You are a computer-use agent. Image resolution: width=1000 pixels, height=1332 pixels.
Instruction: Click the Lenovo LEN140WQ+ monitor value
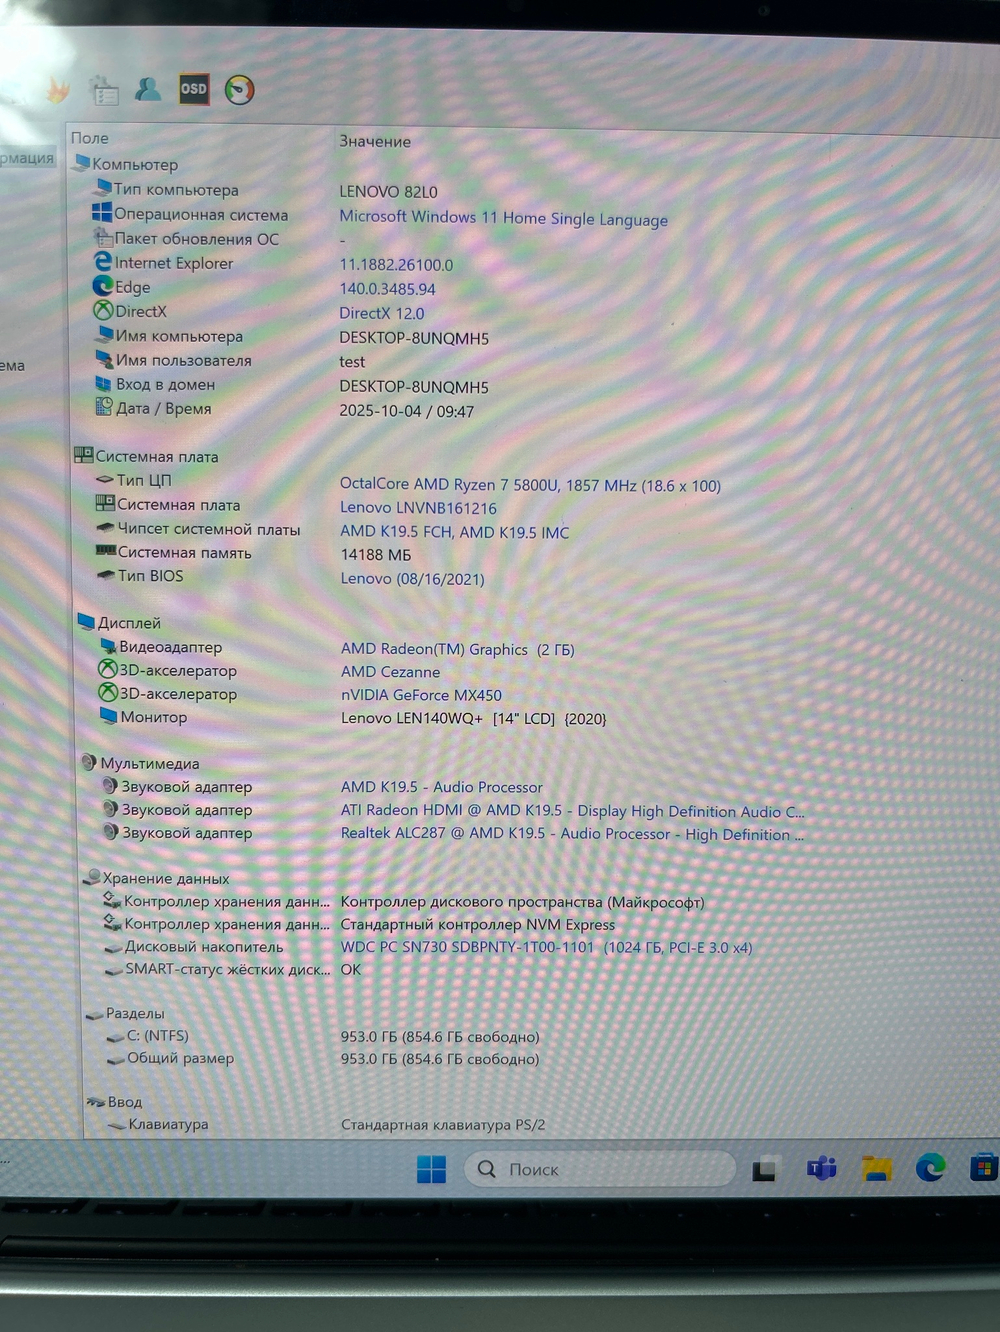pyautogui.click(x=473, y=718)
